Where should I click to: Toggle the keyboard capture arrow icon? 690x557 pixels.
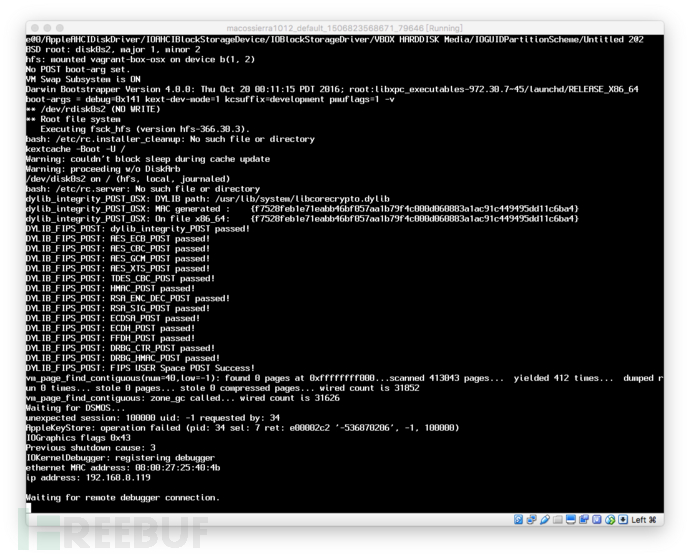tap(623, 519)
